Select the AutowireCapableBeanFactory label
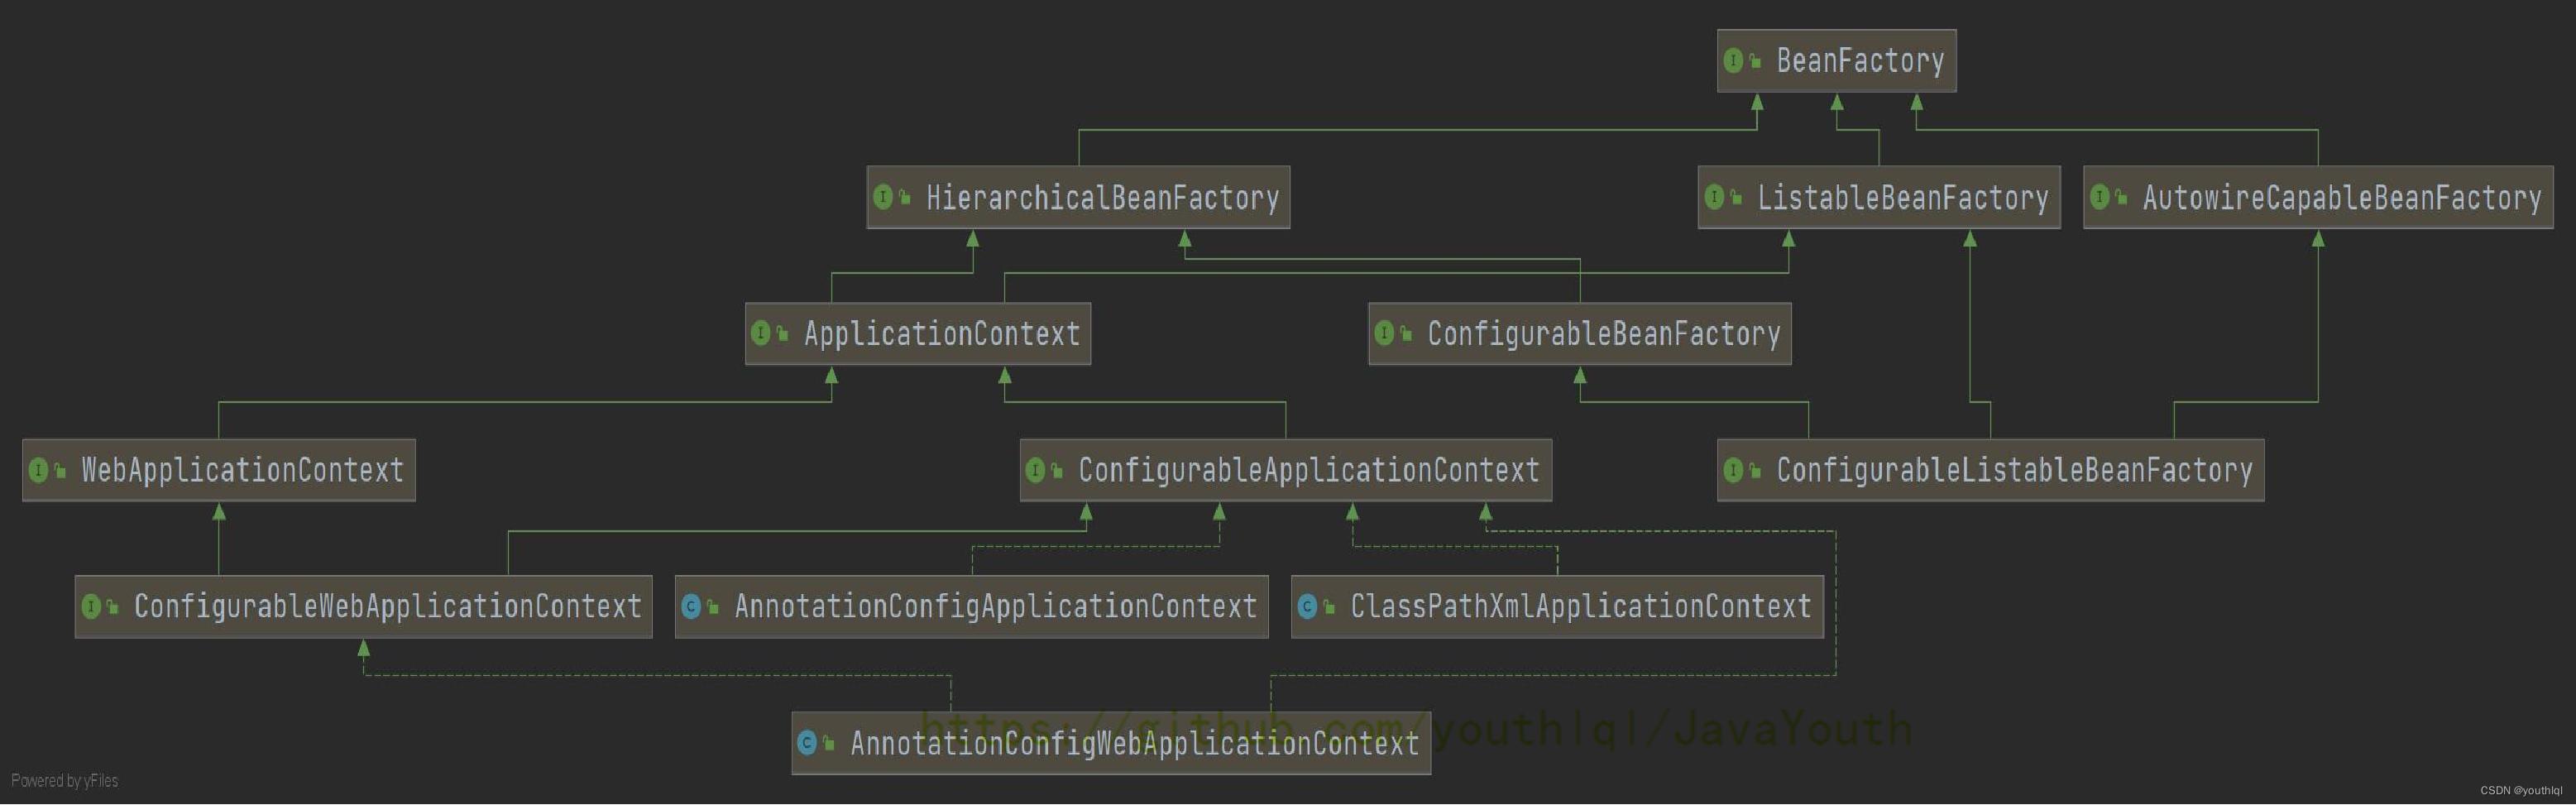The height and width of the screenshot is (805, 2576). tap(2341, 198)
